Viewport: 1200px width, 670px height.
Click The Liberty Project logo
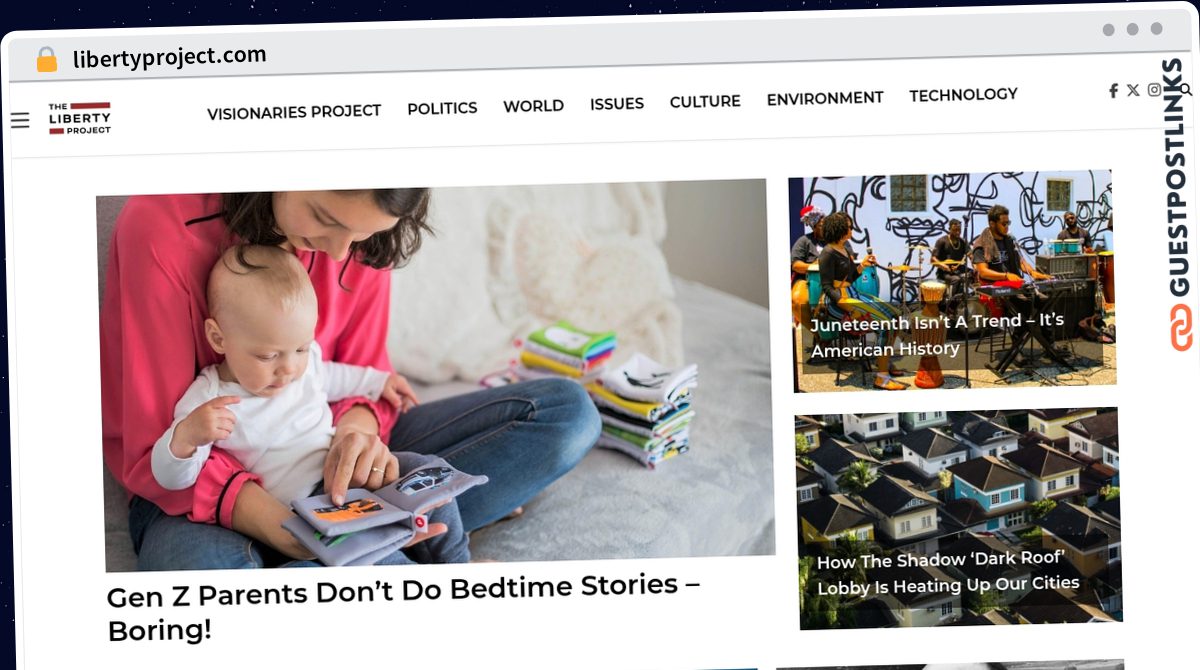pos(79,118)
